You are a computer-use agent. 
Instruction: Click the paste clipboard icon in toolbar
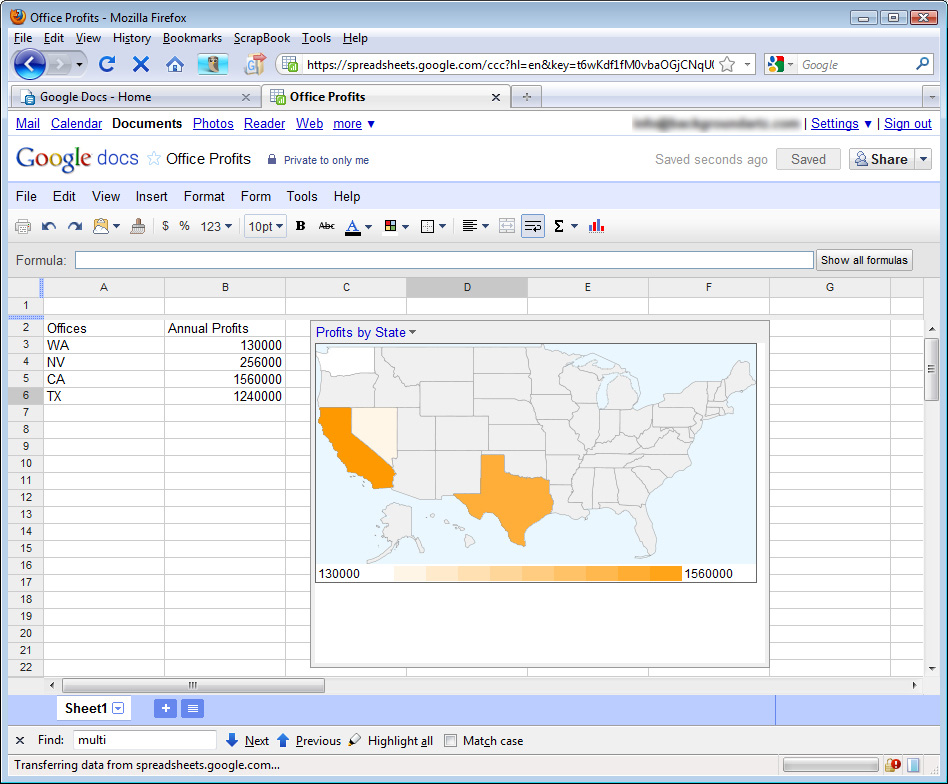[x=101, y=226]
